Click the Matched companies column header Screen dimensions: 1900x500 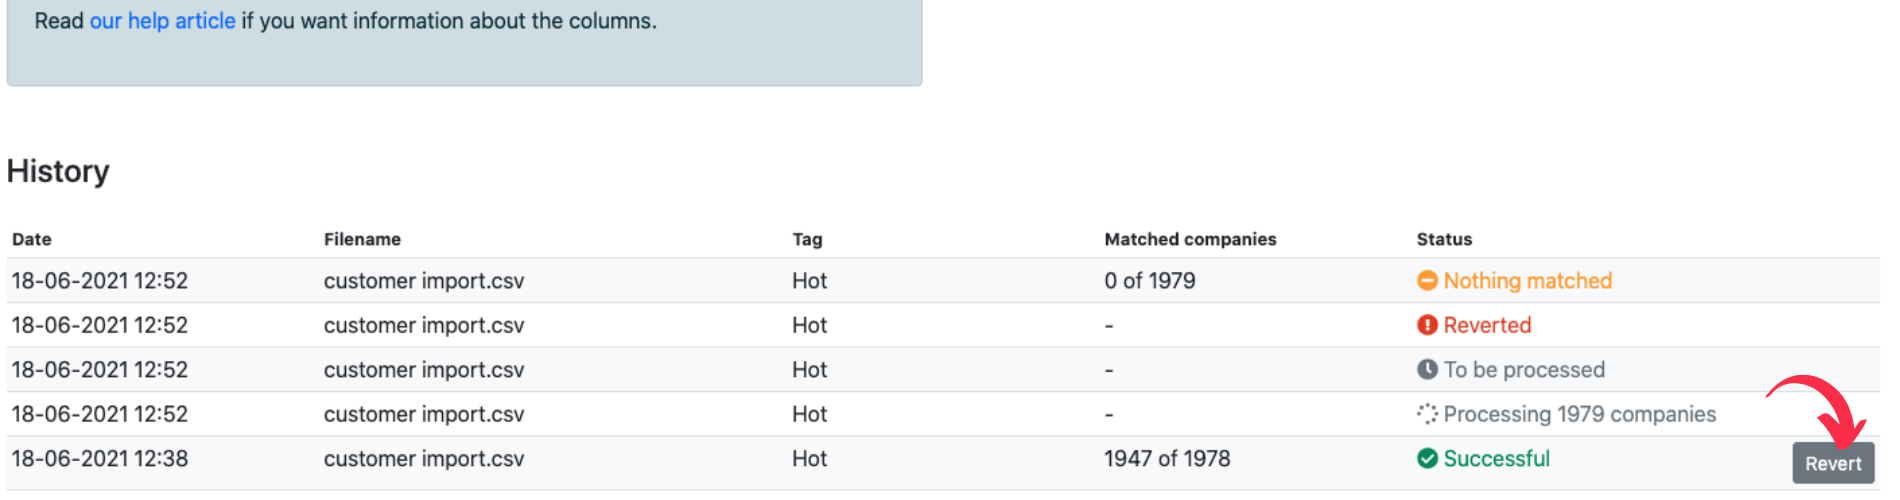pyautogui.click(x=1190, y=239)
